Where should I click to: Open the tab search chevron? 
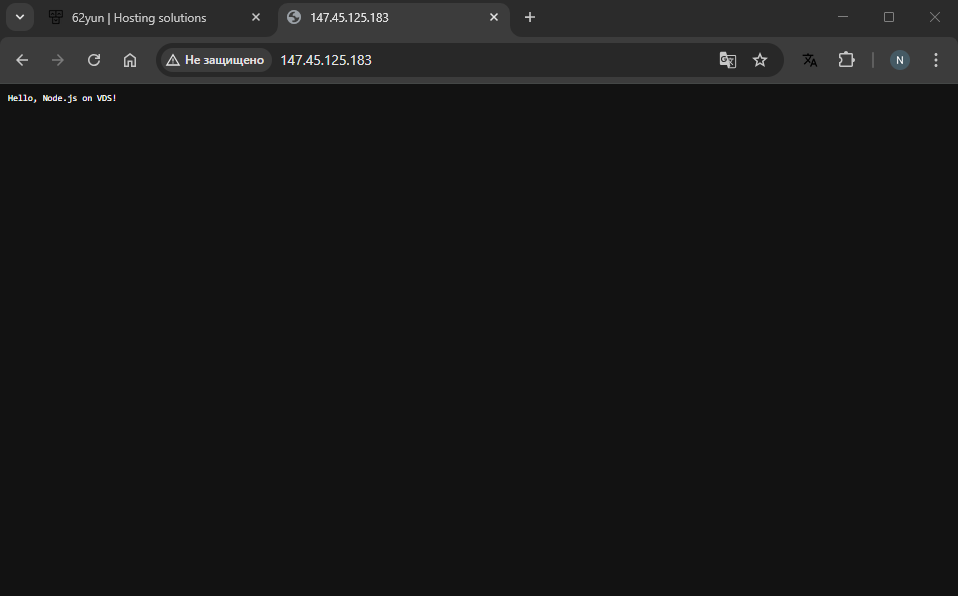point(19,17)
